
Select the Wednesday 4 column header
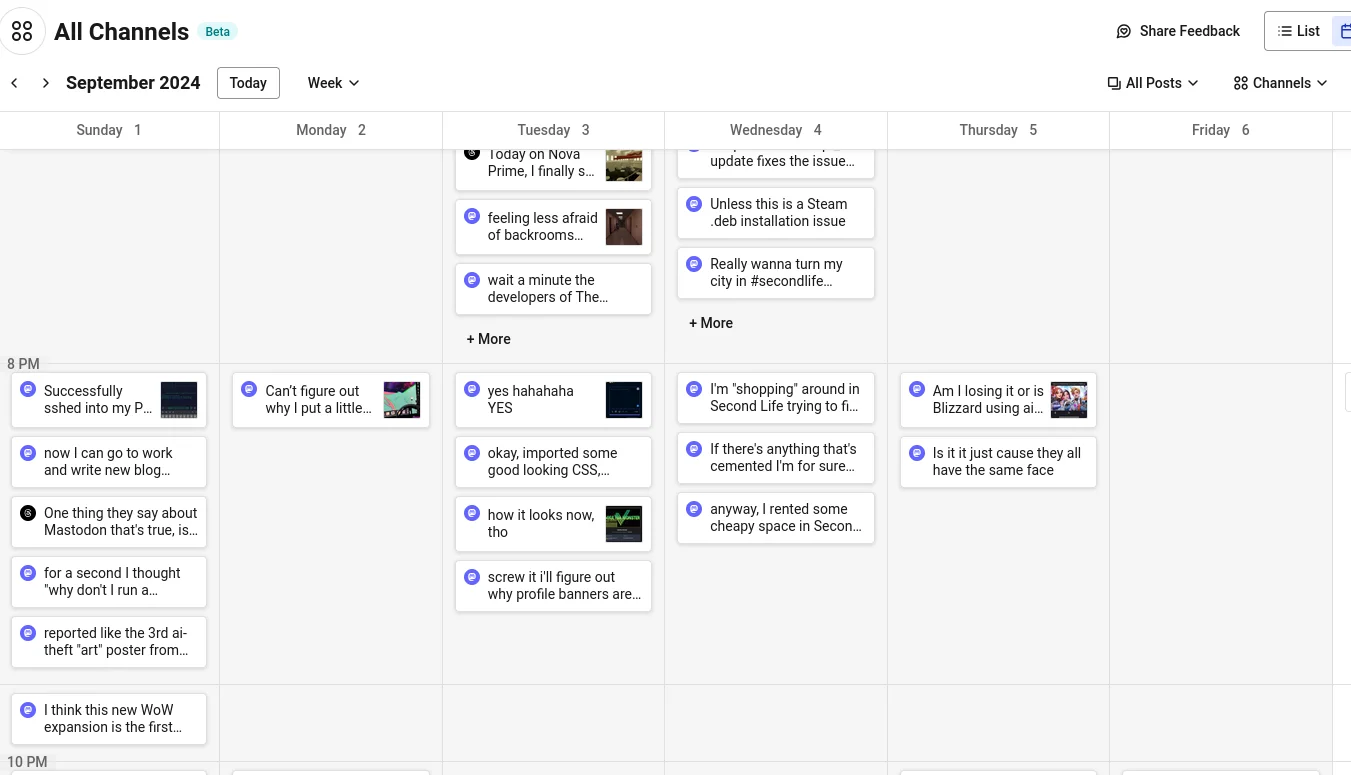click(776, 130)
